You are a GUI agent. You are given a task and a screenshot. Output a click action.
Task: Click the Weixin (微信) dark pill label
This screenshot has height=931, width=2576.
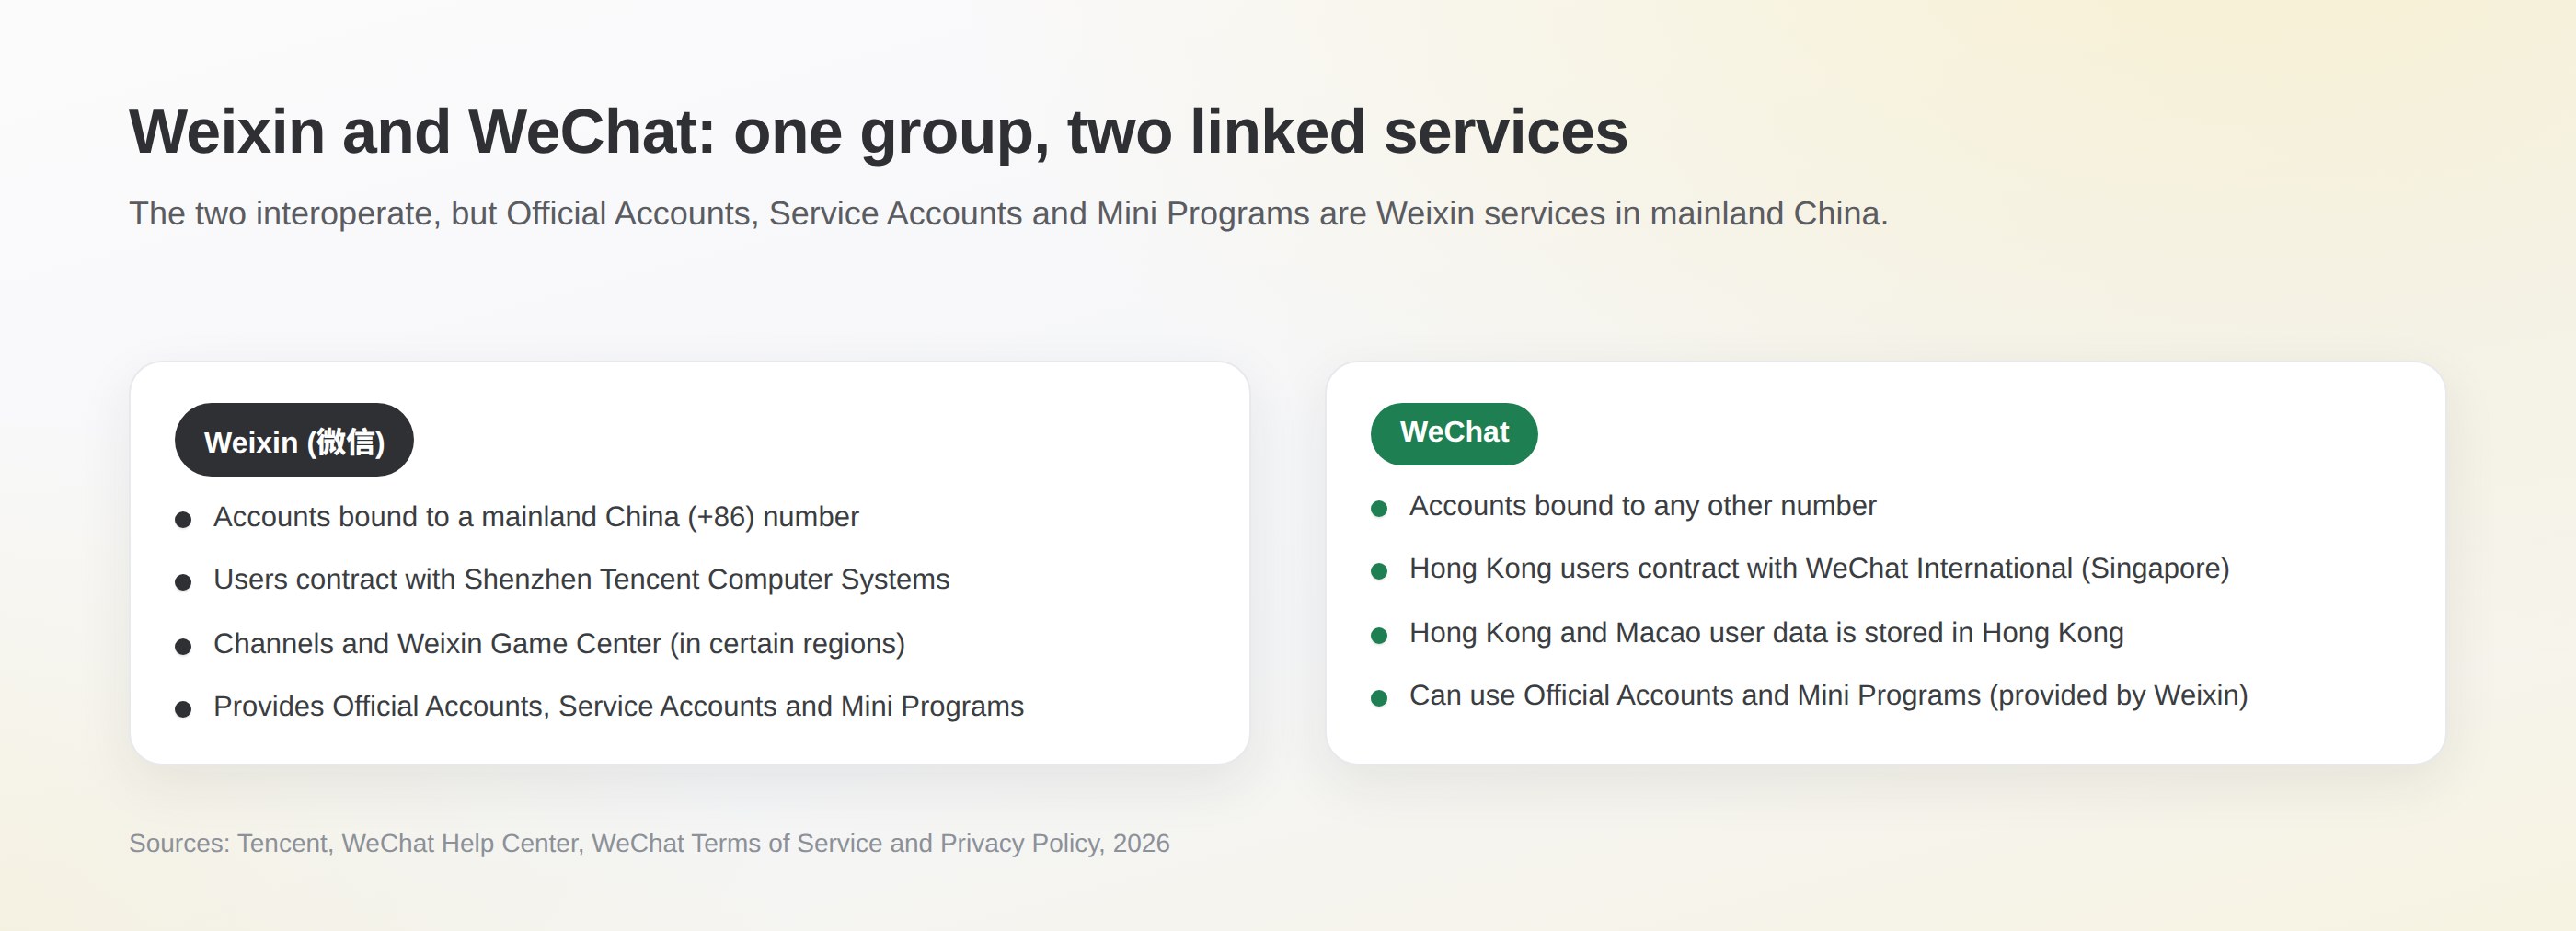294,440
